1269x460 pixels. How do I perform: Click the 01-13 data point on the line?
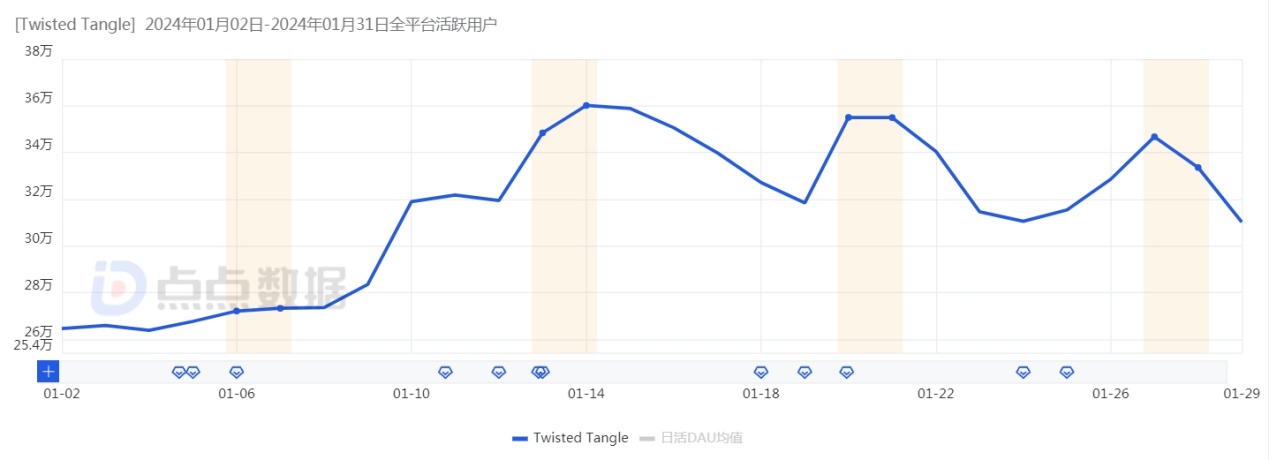point(543,133)
